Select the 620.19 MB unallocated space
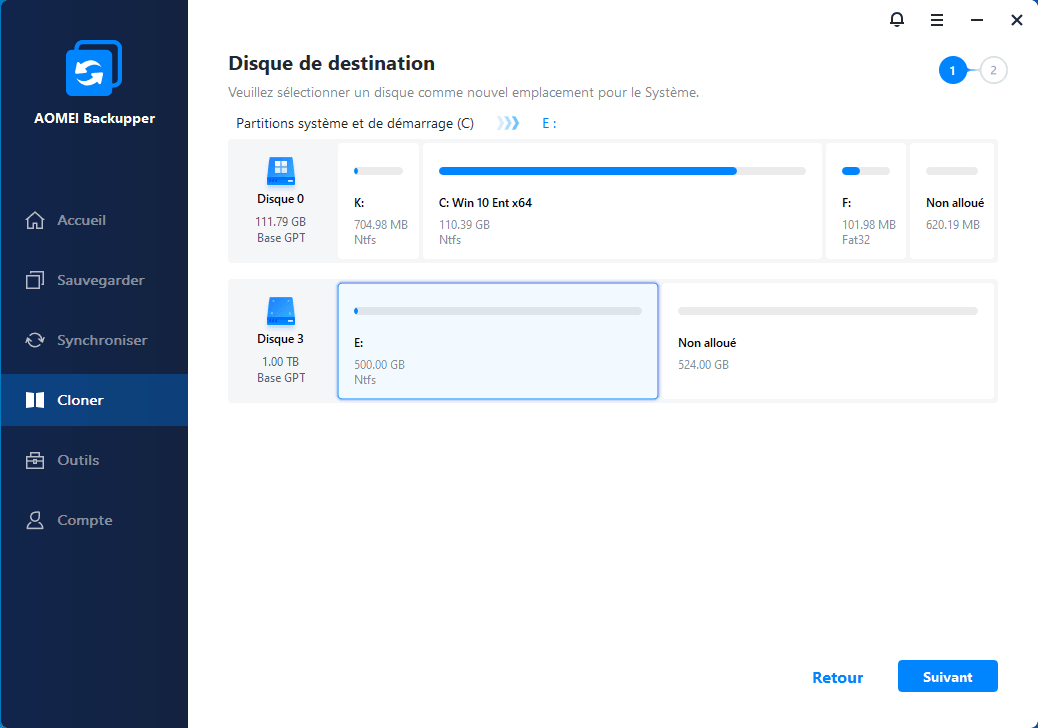This screenshot has height=728, width=1038. pyautogui.click(x=952, y=201)
